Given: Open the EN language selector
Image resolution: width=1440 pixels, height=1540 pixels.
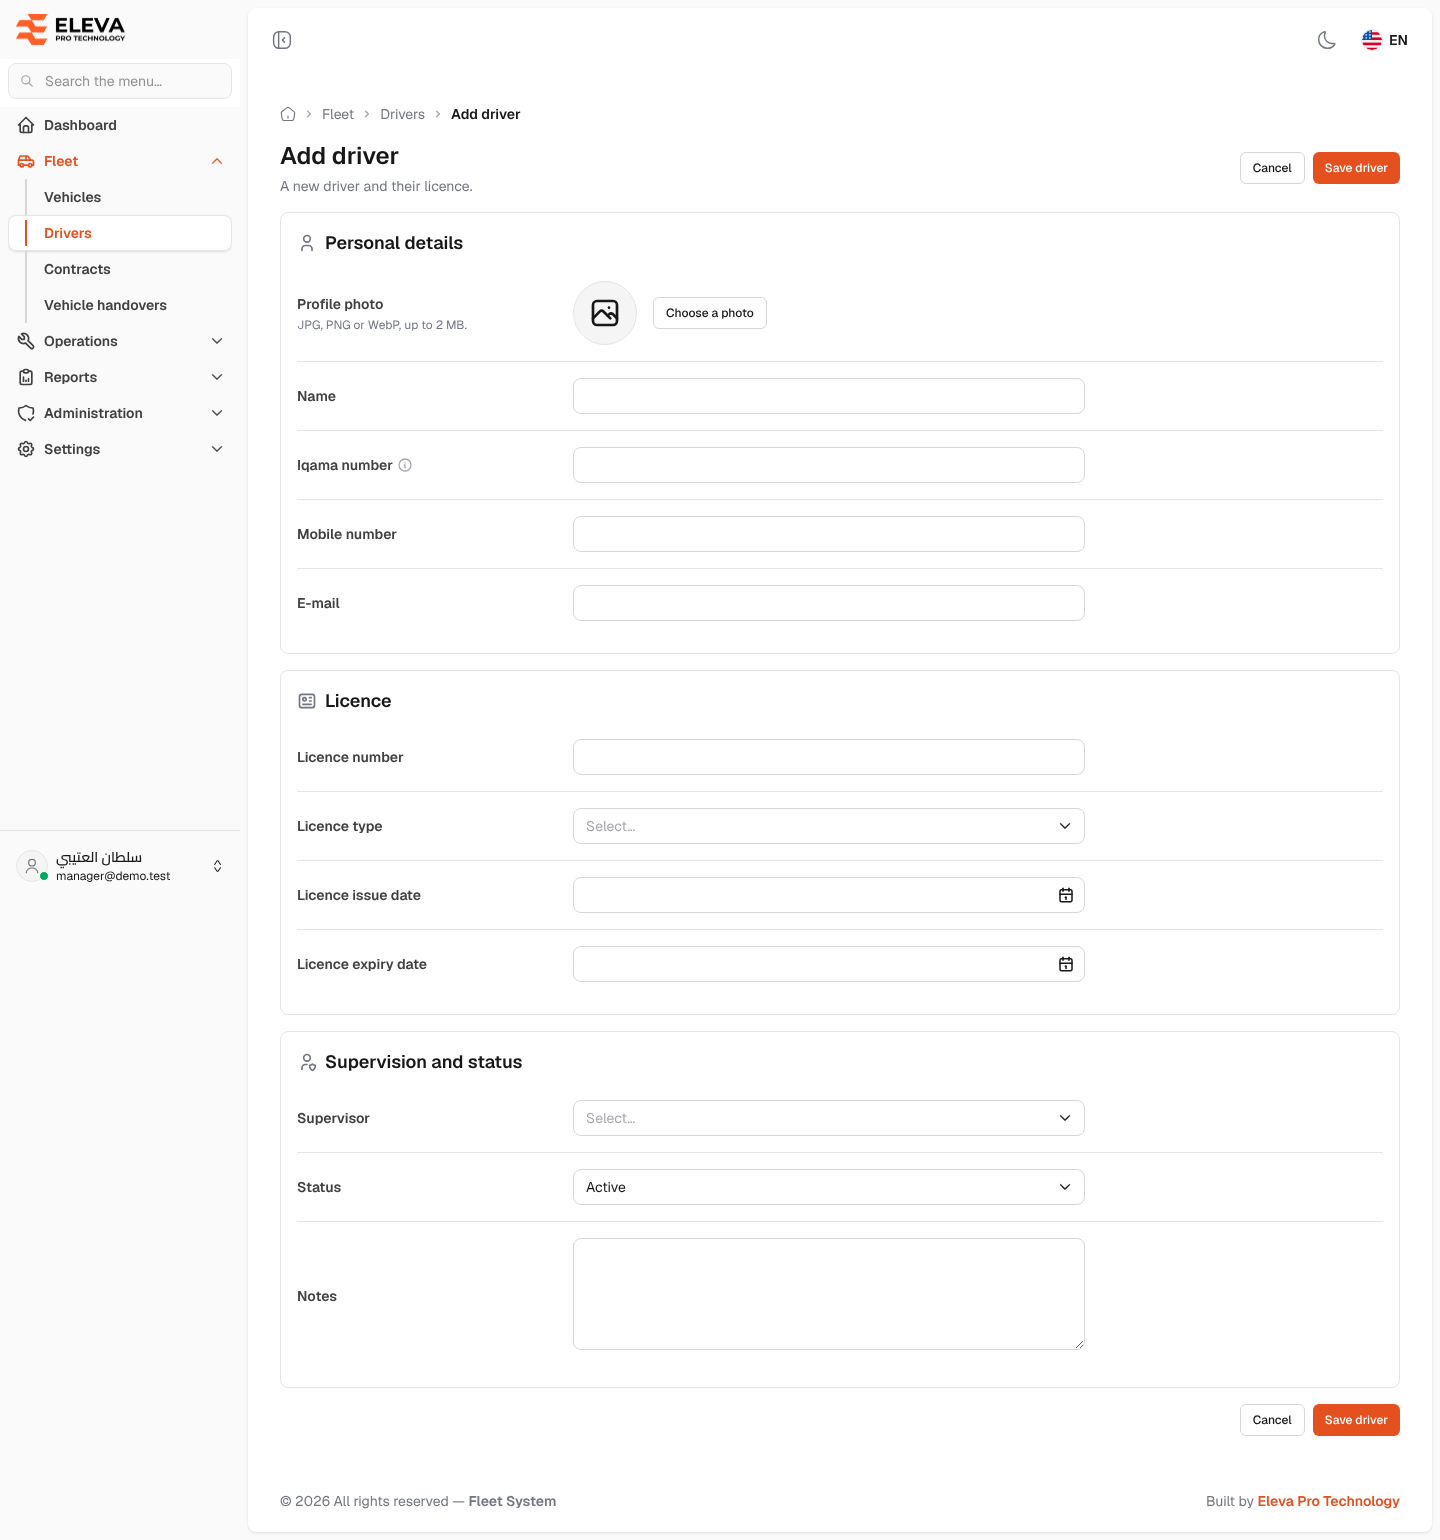Looking at the screenshot, I should [x=1385, y=40].
